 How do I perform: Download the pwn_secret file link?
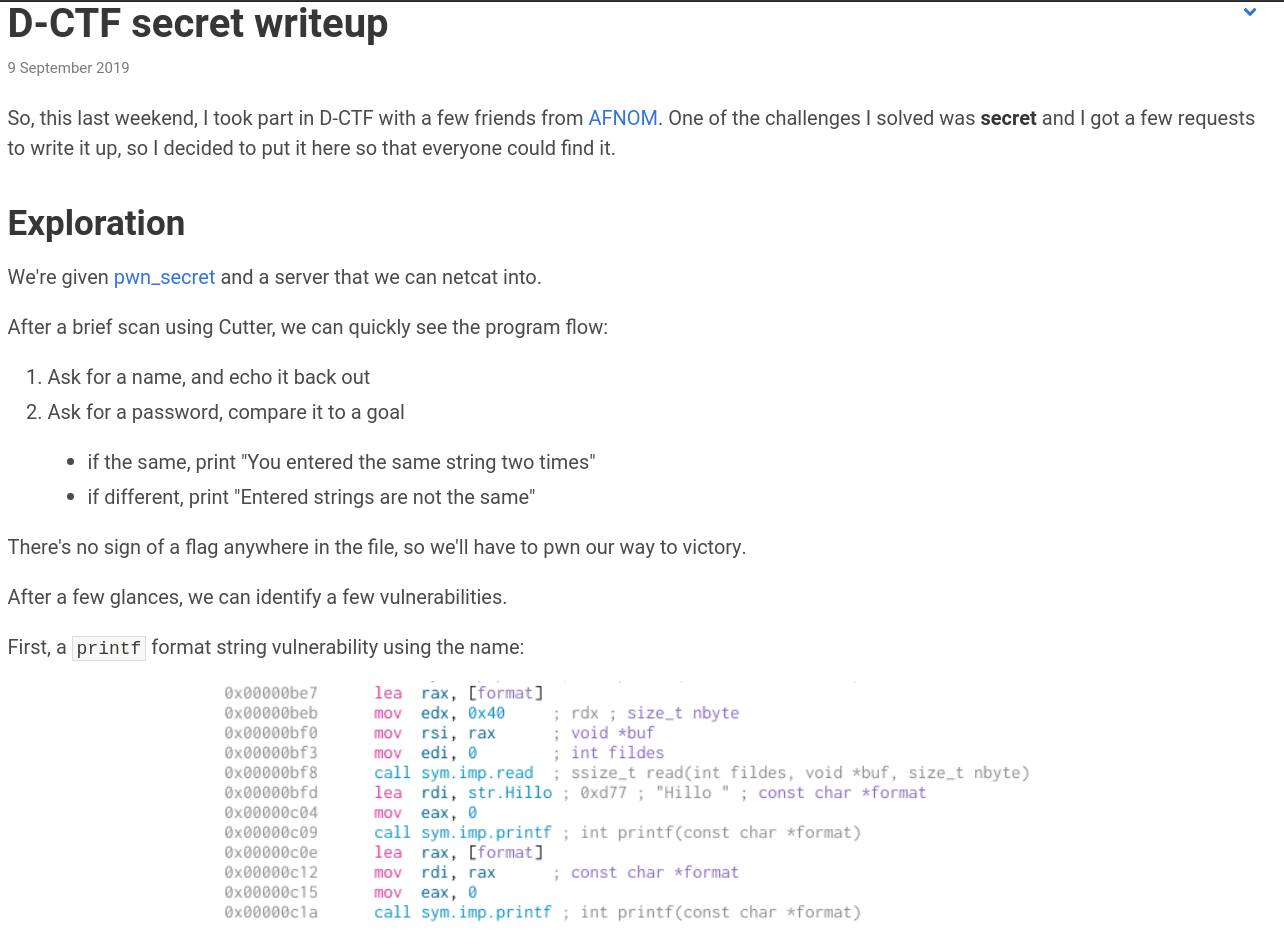coord(164,277)
